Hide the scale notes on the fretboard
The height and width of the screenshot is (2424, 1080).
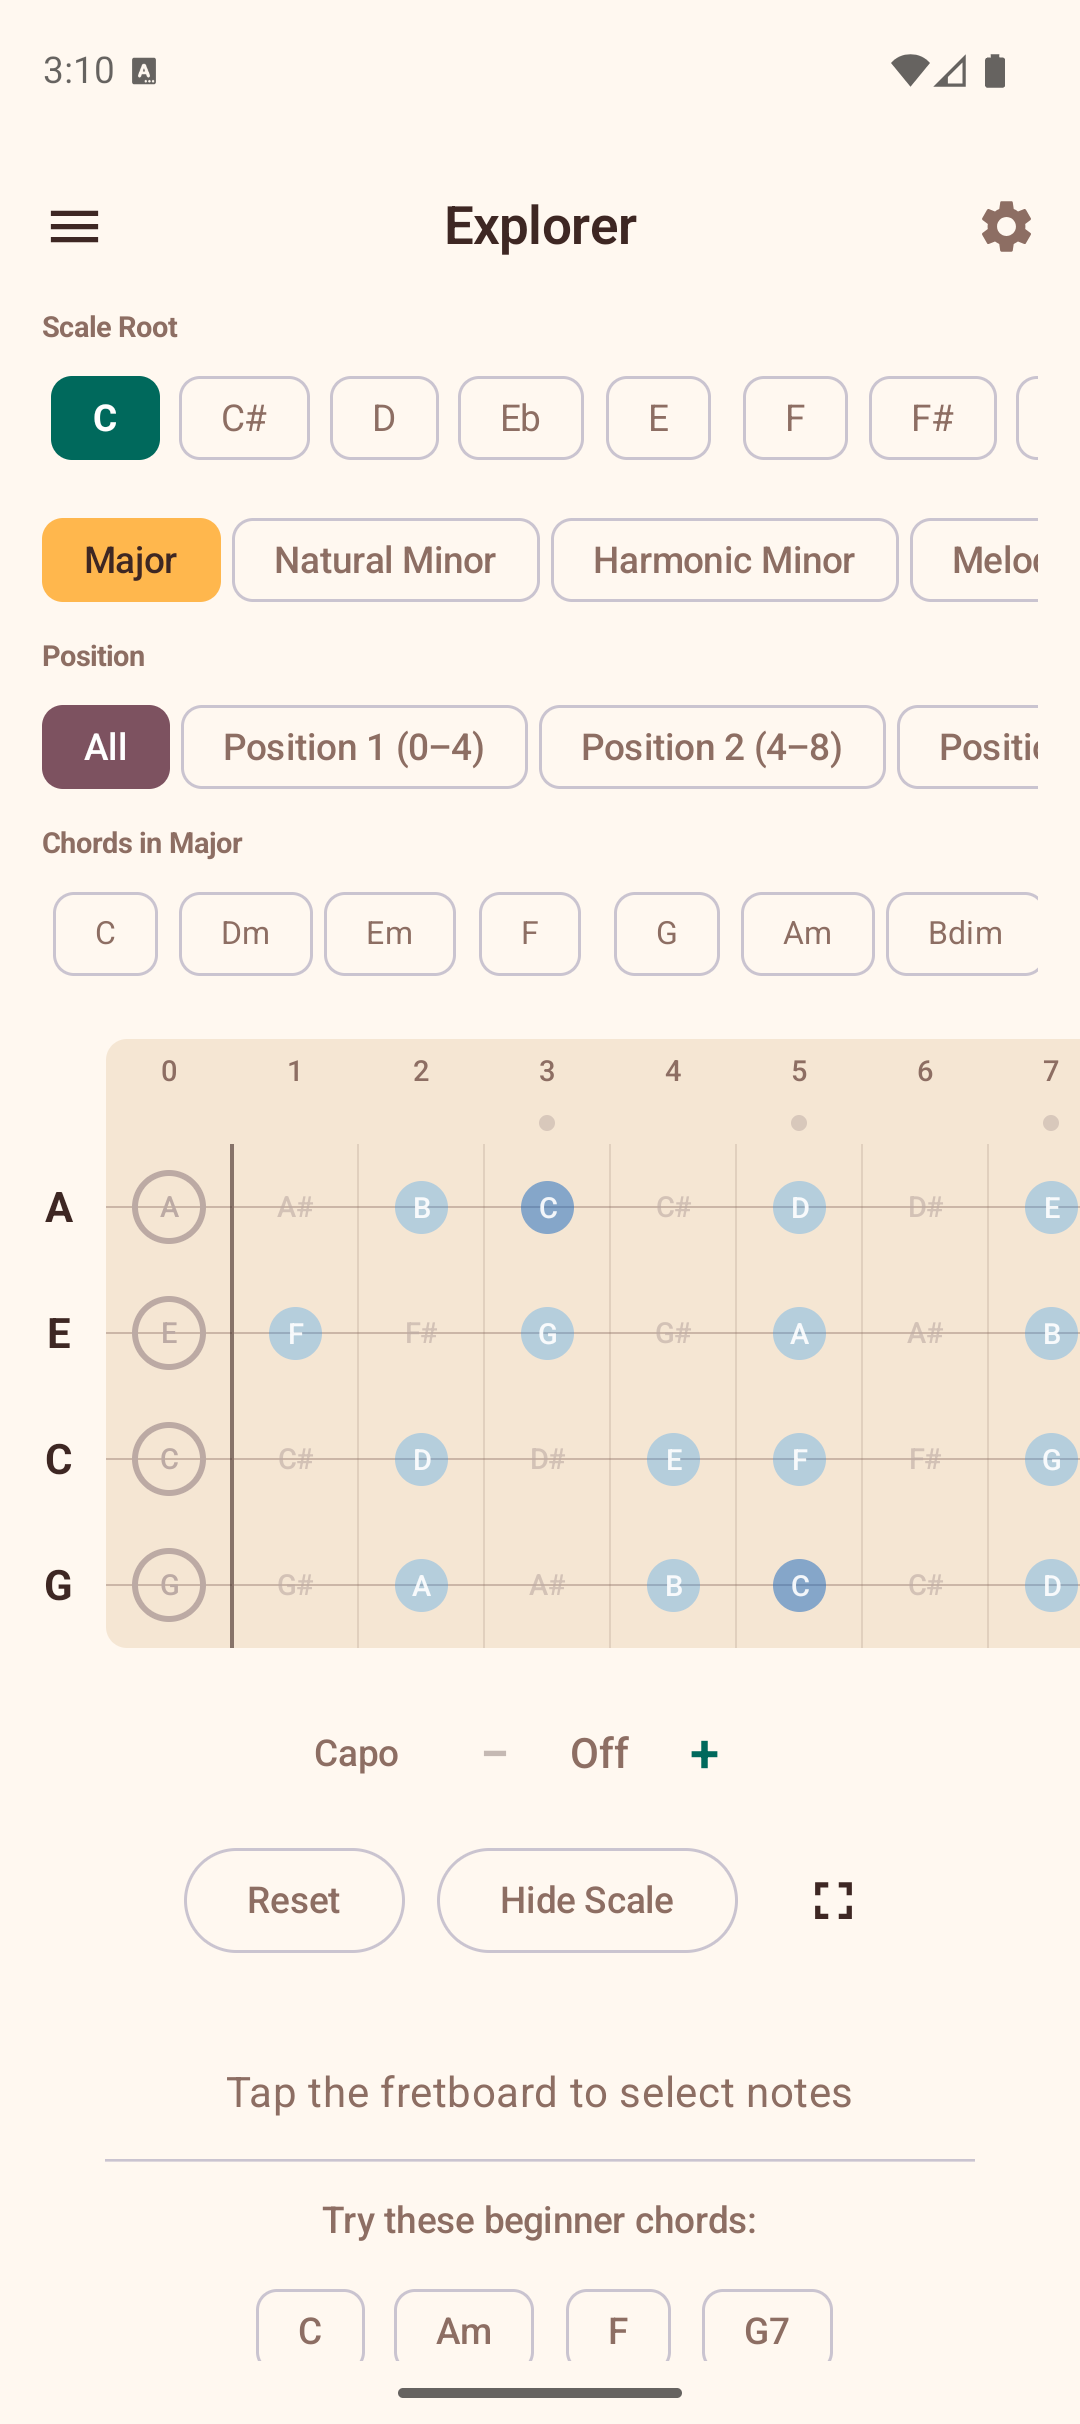(x=586, y=1900)
